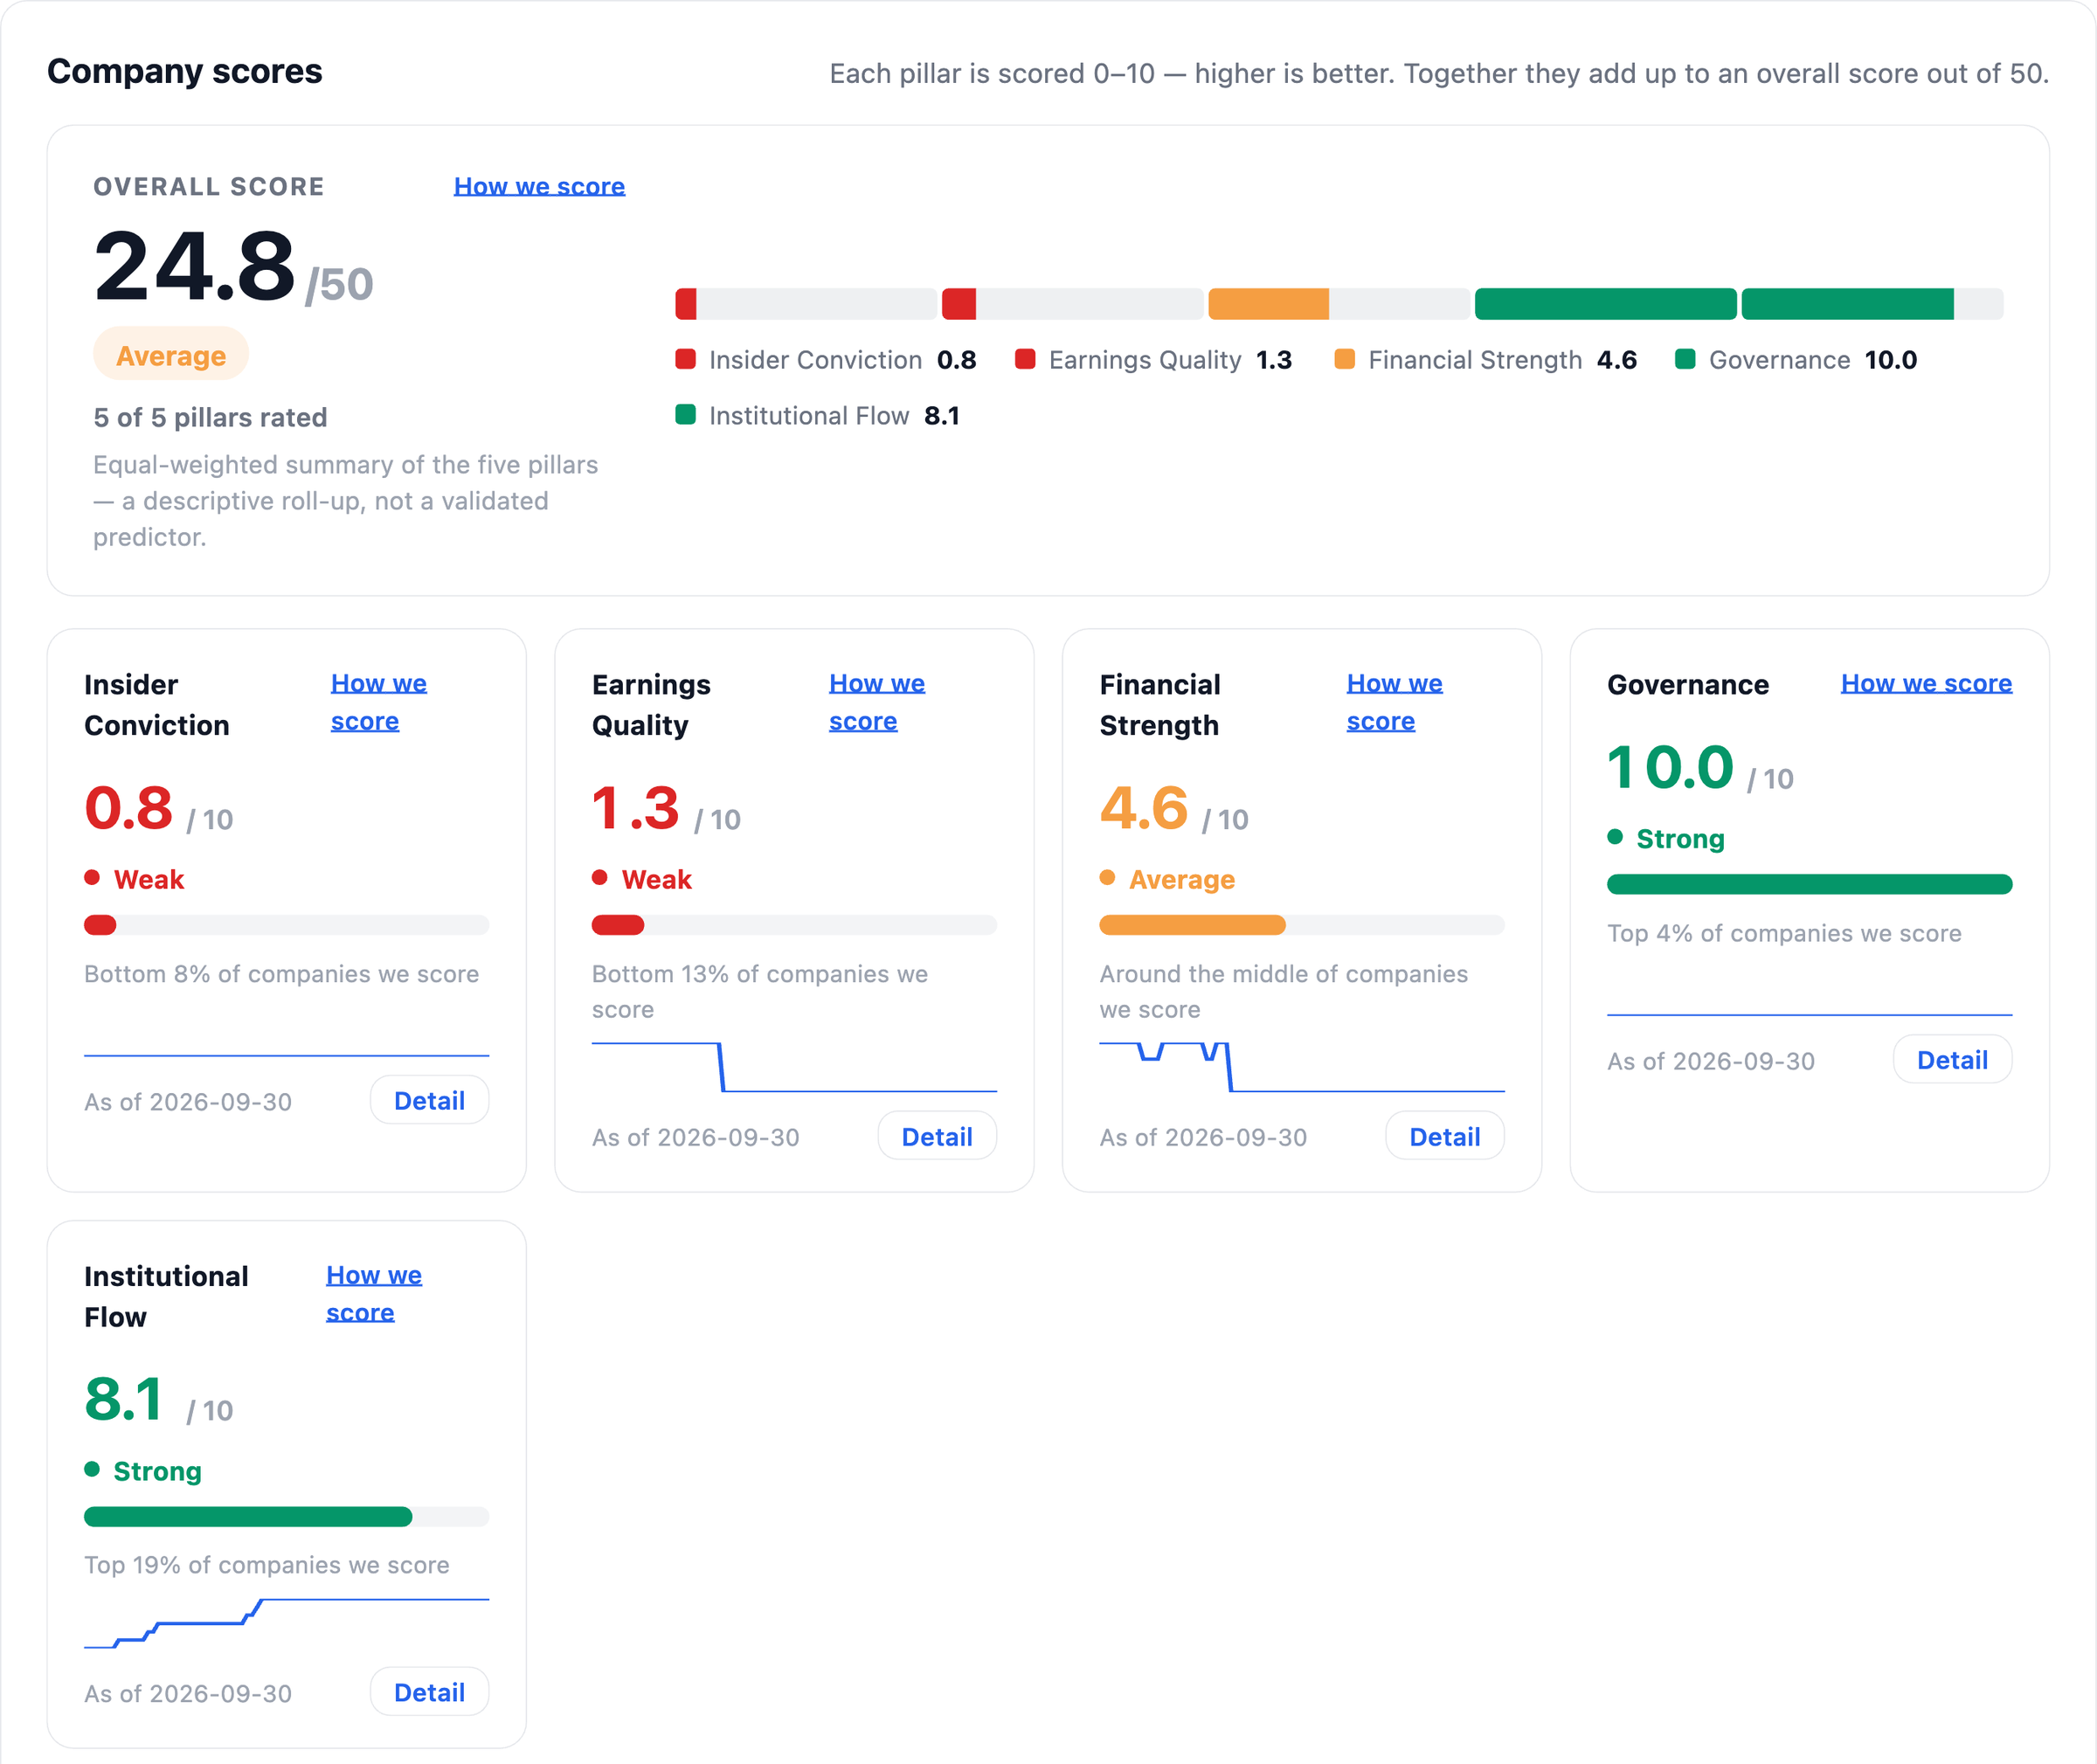Click the 'Company scores' heading
Image resolution: width=2097 pixels, height=1764 pixels.
(185, 71)
